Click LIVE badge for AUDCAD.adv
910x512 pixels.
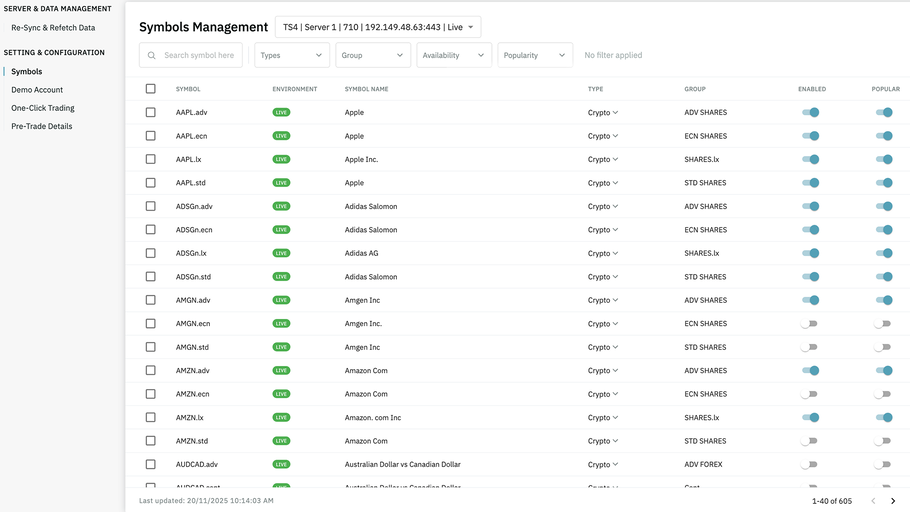pyautogui.click(x=281, y=464)
